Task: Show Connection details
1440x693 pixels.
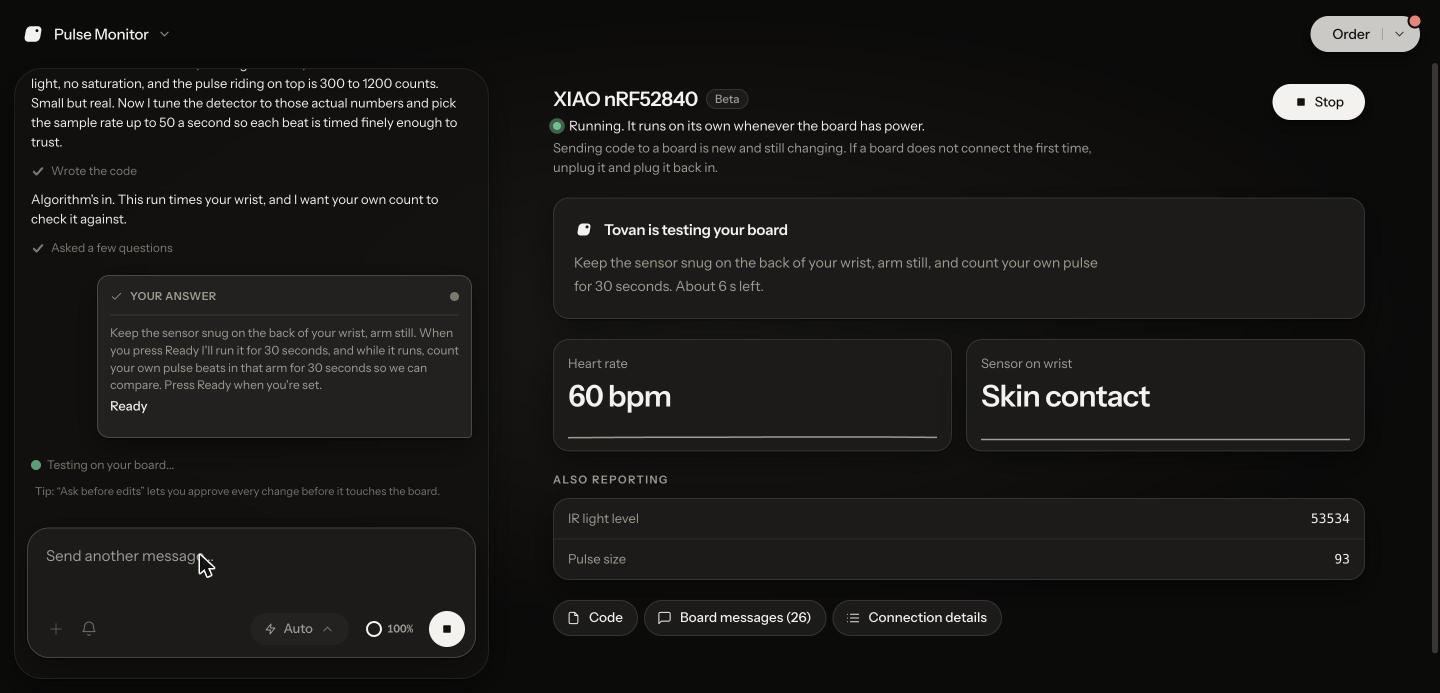Action: (917, 618)
